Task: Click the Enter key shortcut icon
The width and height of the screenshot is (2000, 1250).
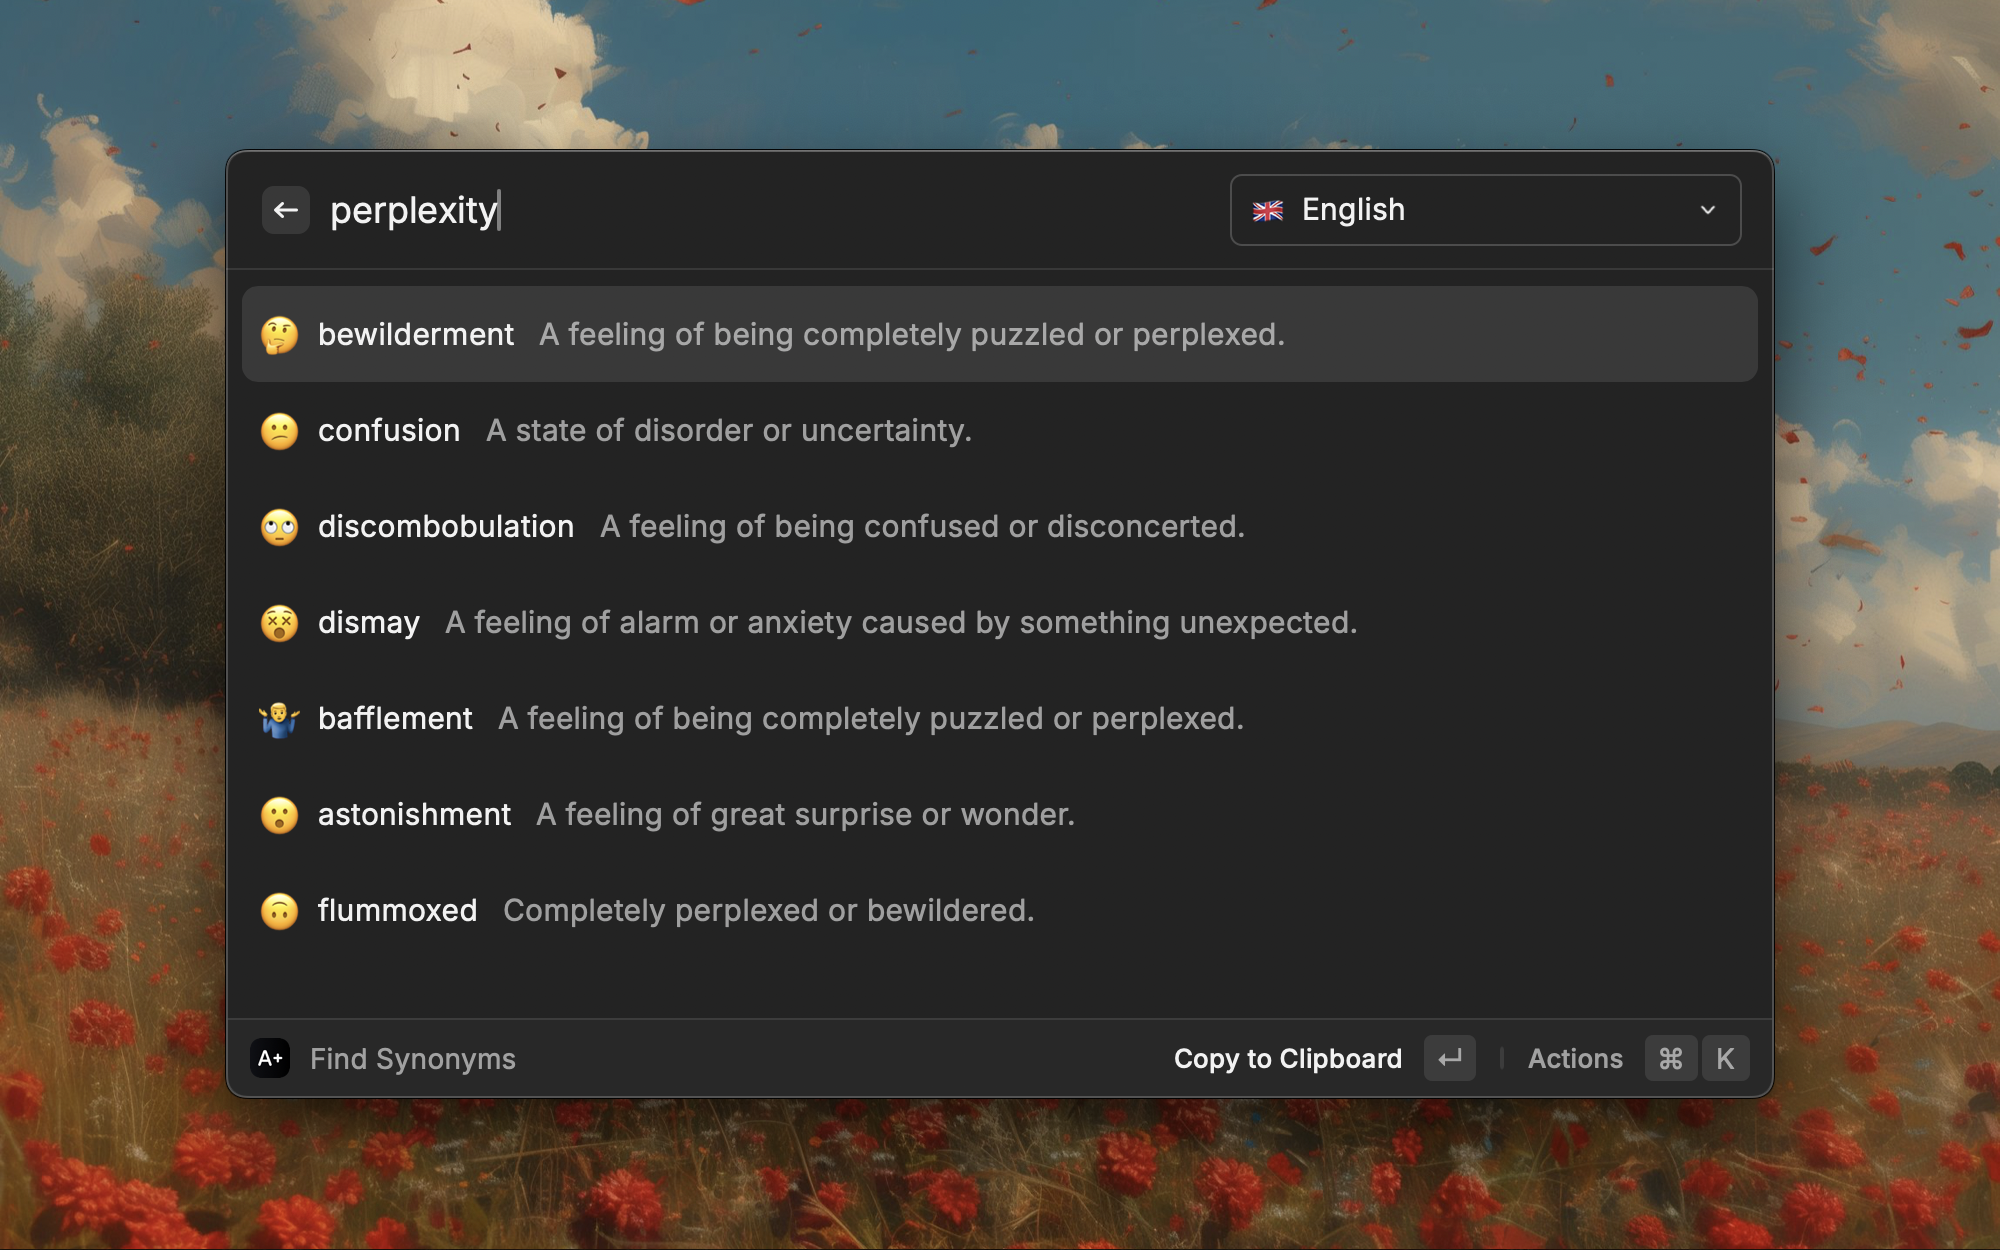Action: 1449,1058
